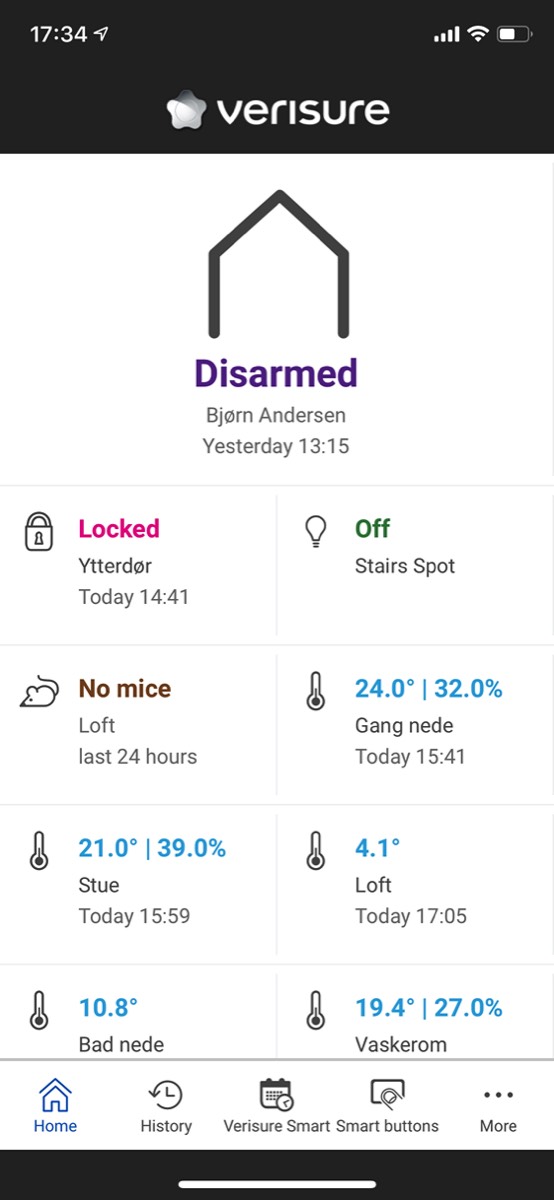Image resolution: width=554 pixels, height=1200 pixels.
Task: Tap the Verisure logo in the header
Action: 277,110
